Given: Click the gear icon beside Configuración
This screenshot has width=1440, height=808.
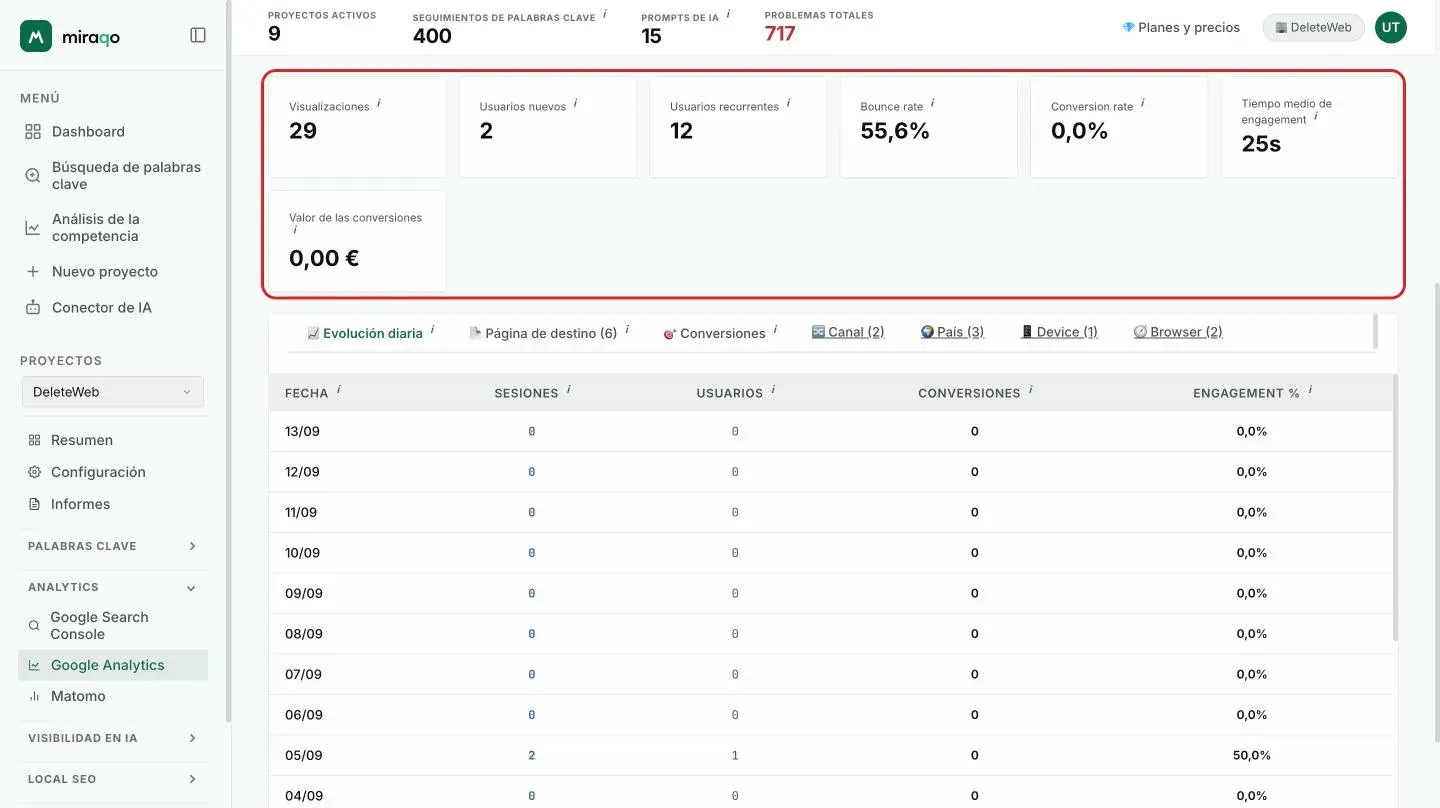Looking at the screenshot, I should (35, 472).
